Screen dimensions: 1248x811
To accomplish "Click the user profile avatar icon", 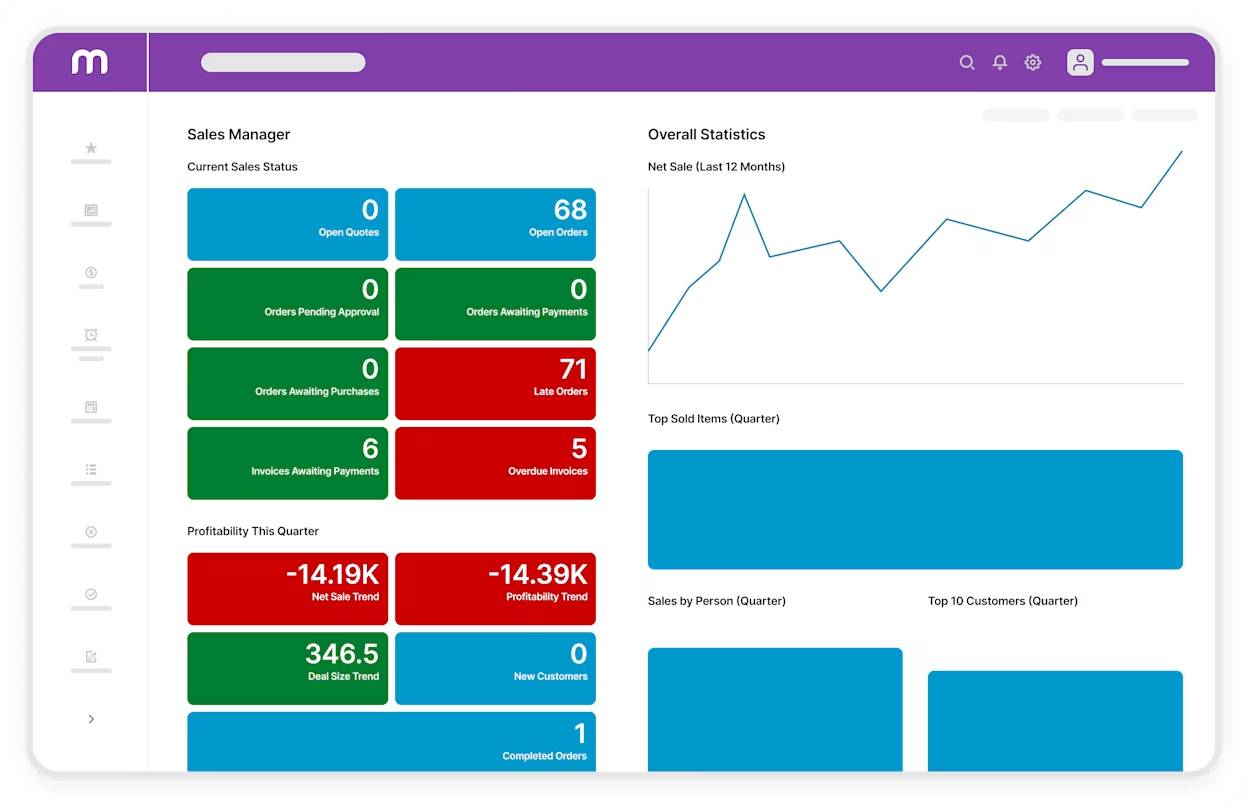I will pyautogui.click(x=1080, y=62).
